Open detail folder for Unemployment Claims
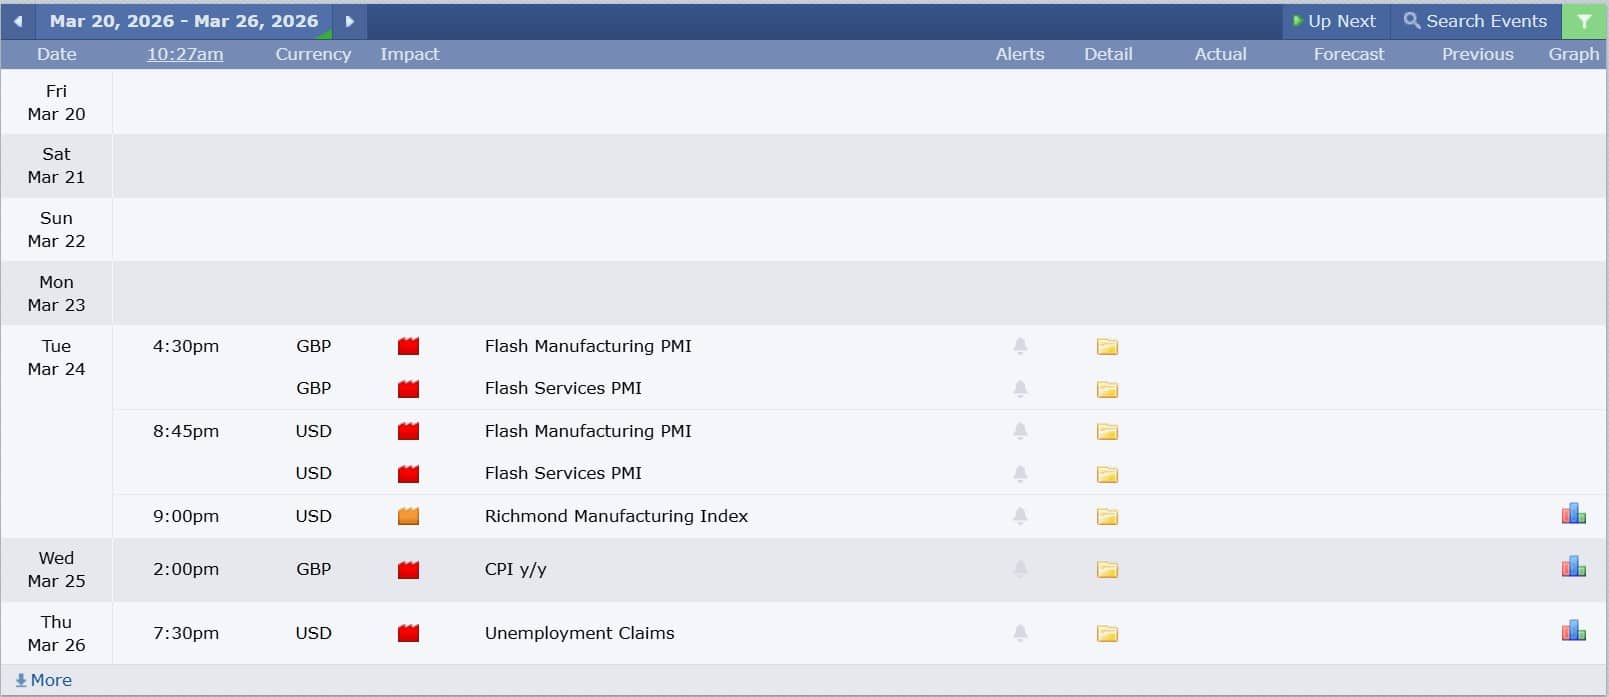The image size is (1609, 697). coord(1107,633)
